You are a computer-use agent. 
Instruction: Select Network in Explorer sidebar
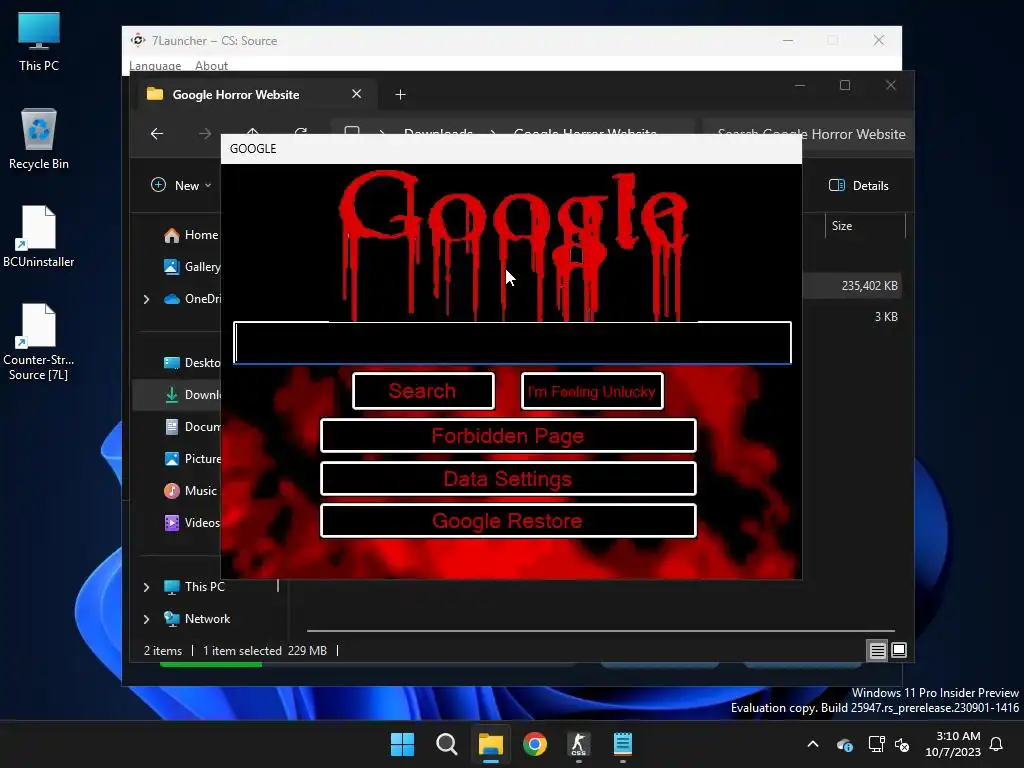click(x=197, y=618)
